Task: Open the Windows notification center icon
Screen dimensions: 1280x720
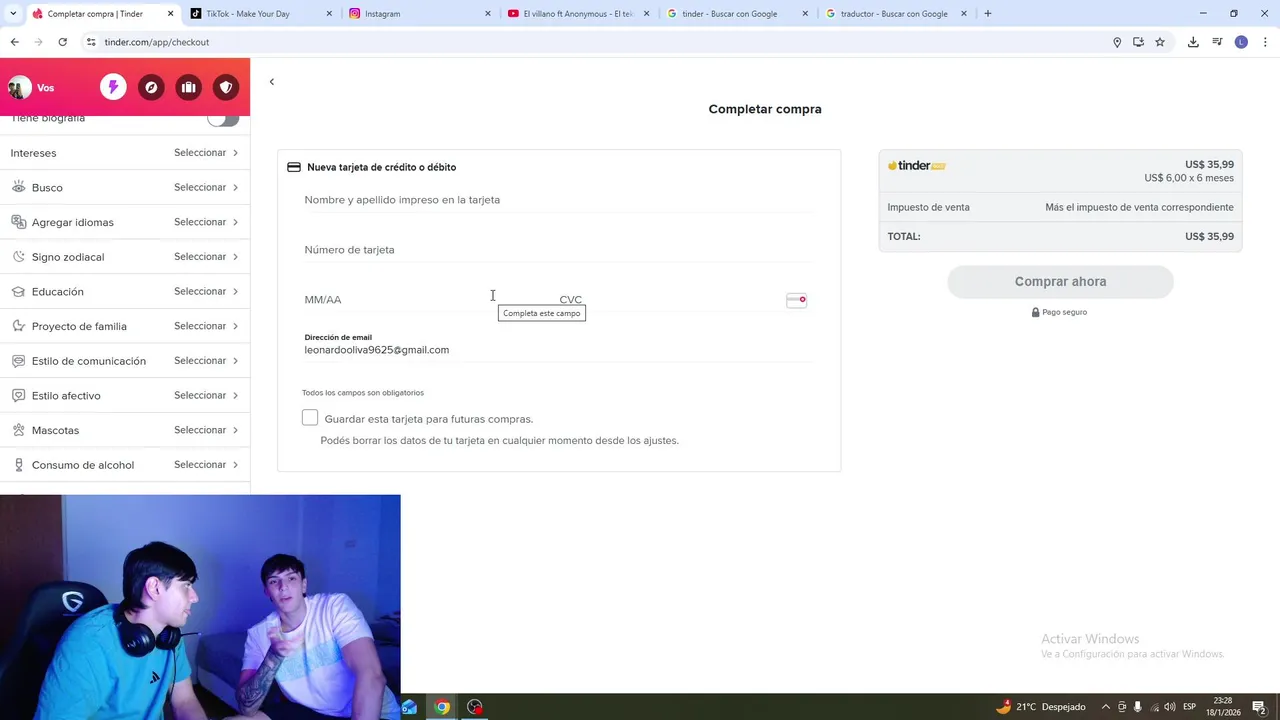Action: (x=1260, y=708)
